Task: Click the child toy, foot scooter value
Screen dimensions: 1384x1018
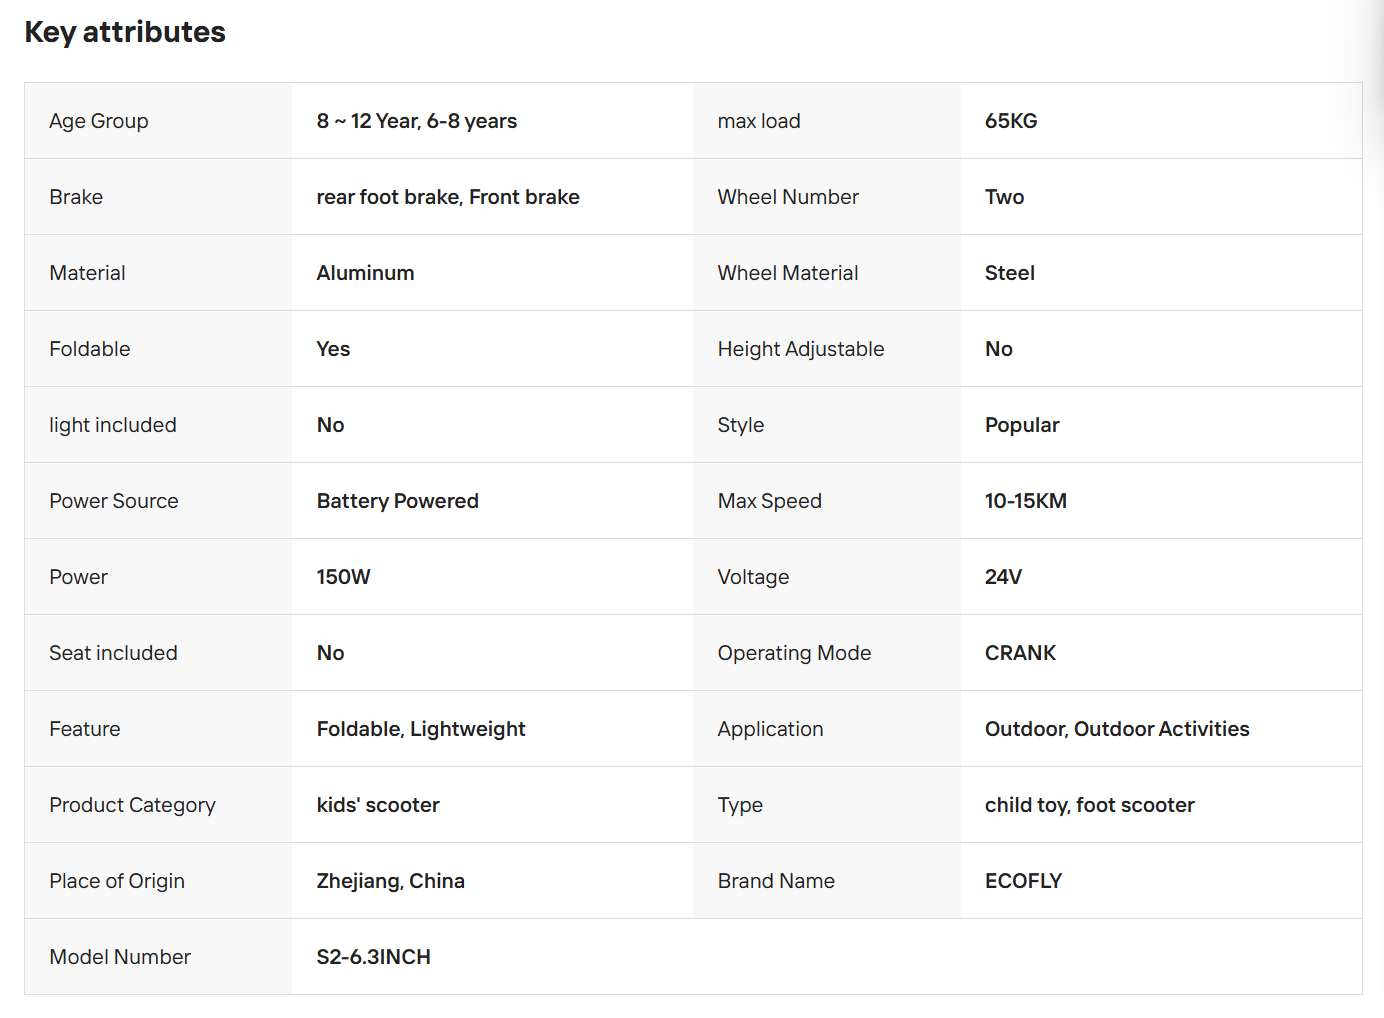Action: click(x=1090, y=805)
